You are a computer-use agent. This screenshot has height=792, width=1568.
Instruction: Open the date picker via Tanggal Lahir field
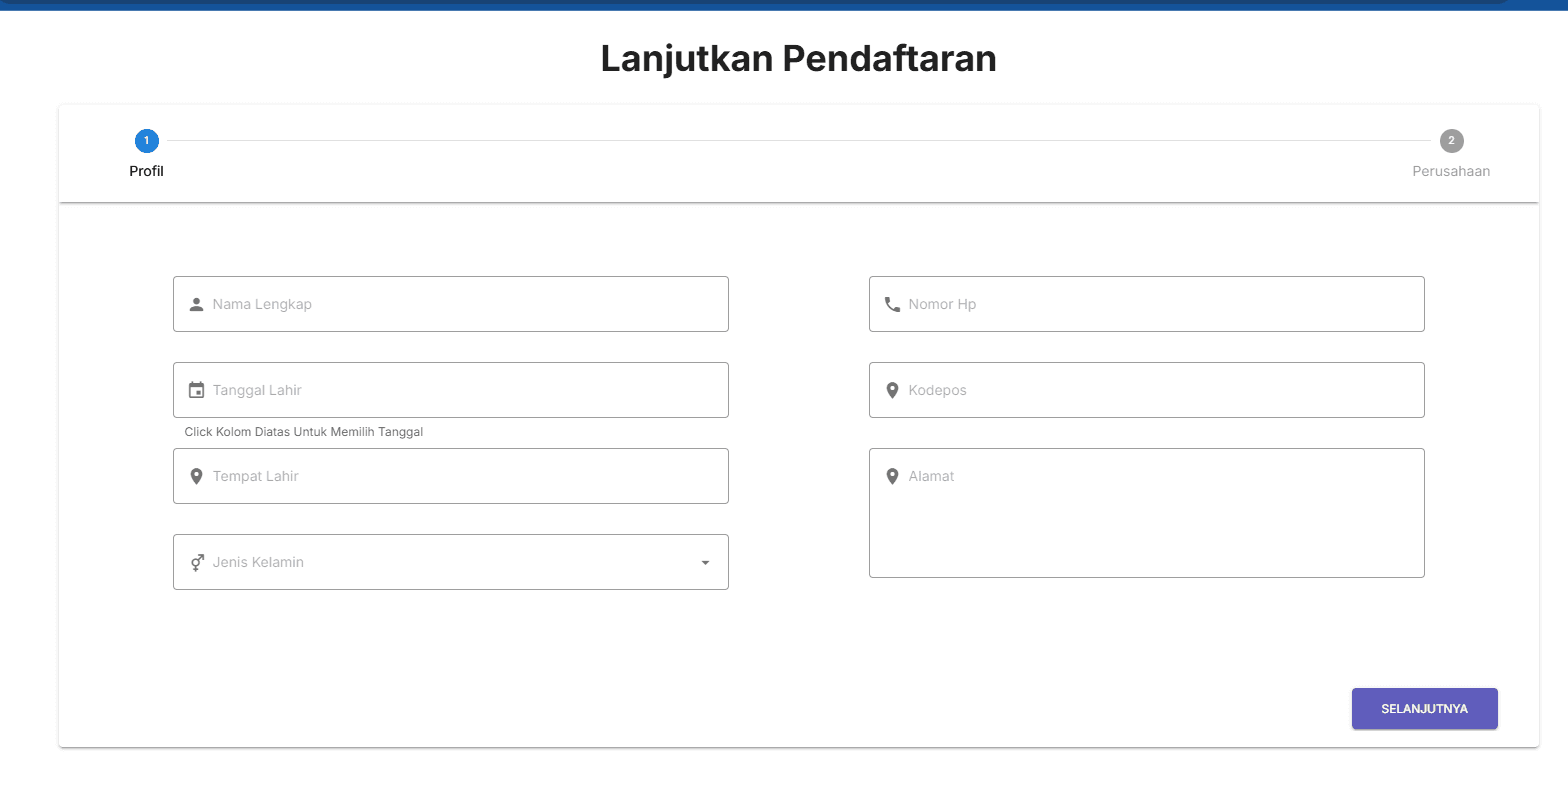[x=450, y=390]
